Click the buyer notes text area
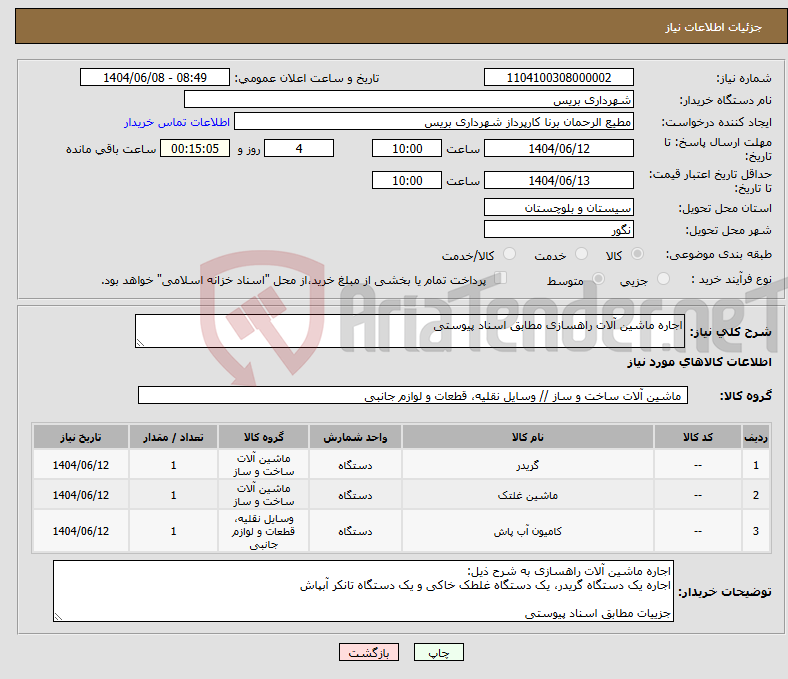The image size is (788, 679). 363,591
